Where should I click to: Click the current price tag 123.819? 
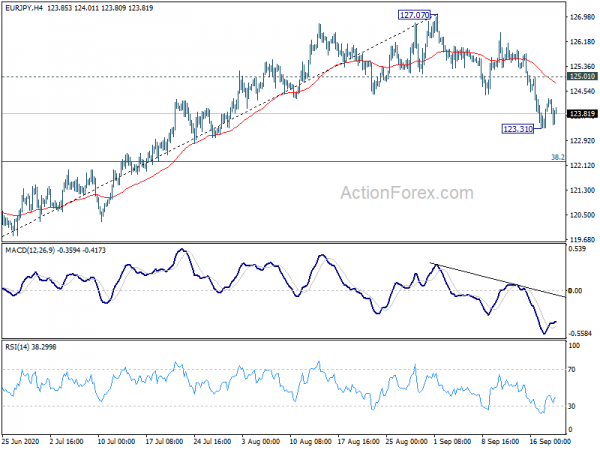582,114
